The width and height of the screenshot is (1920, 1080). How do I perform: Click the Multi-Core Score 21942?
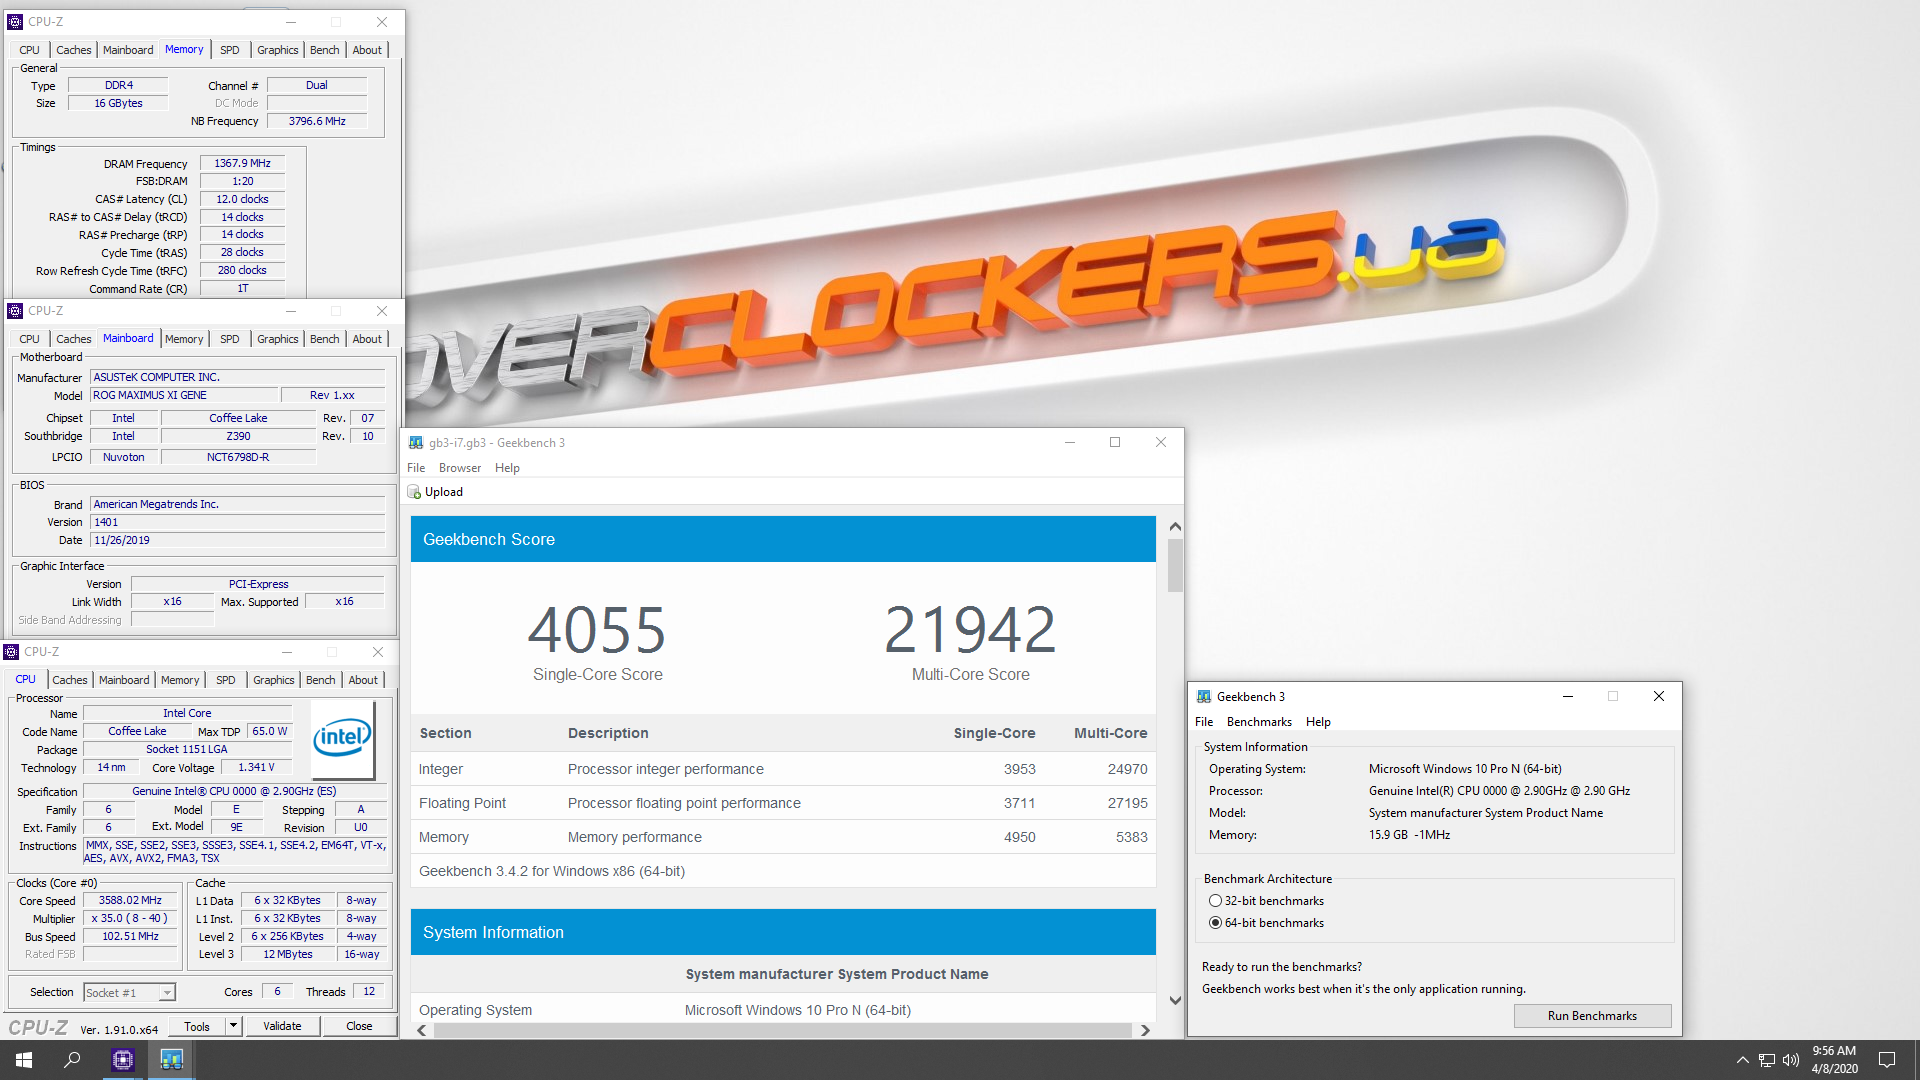(970, 630)
